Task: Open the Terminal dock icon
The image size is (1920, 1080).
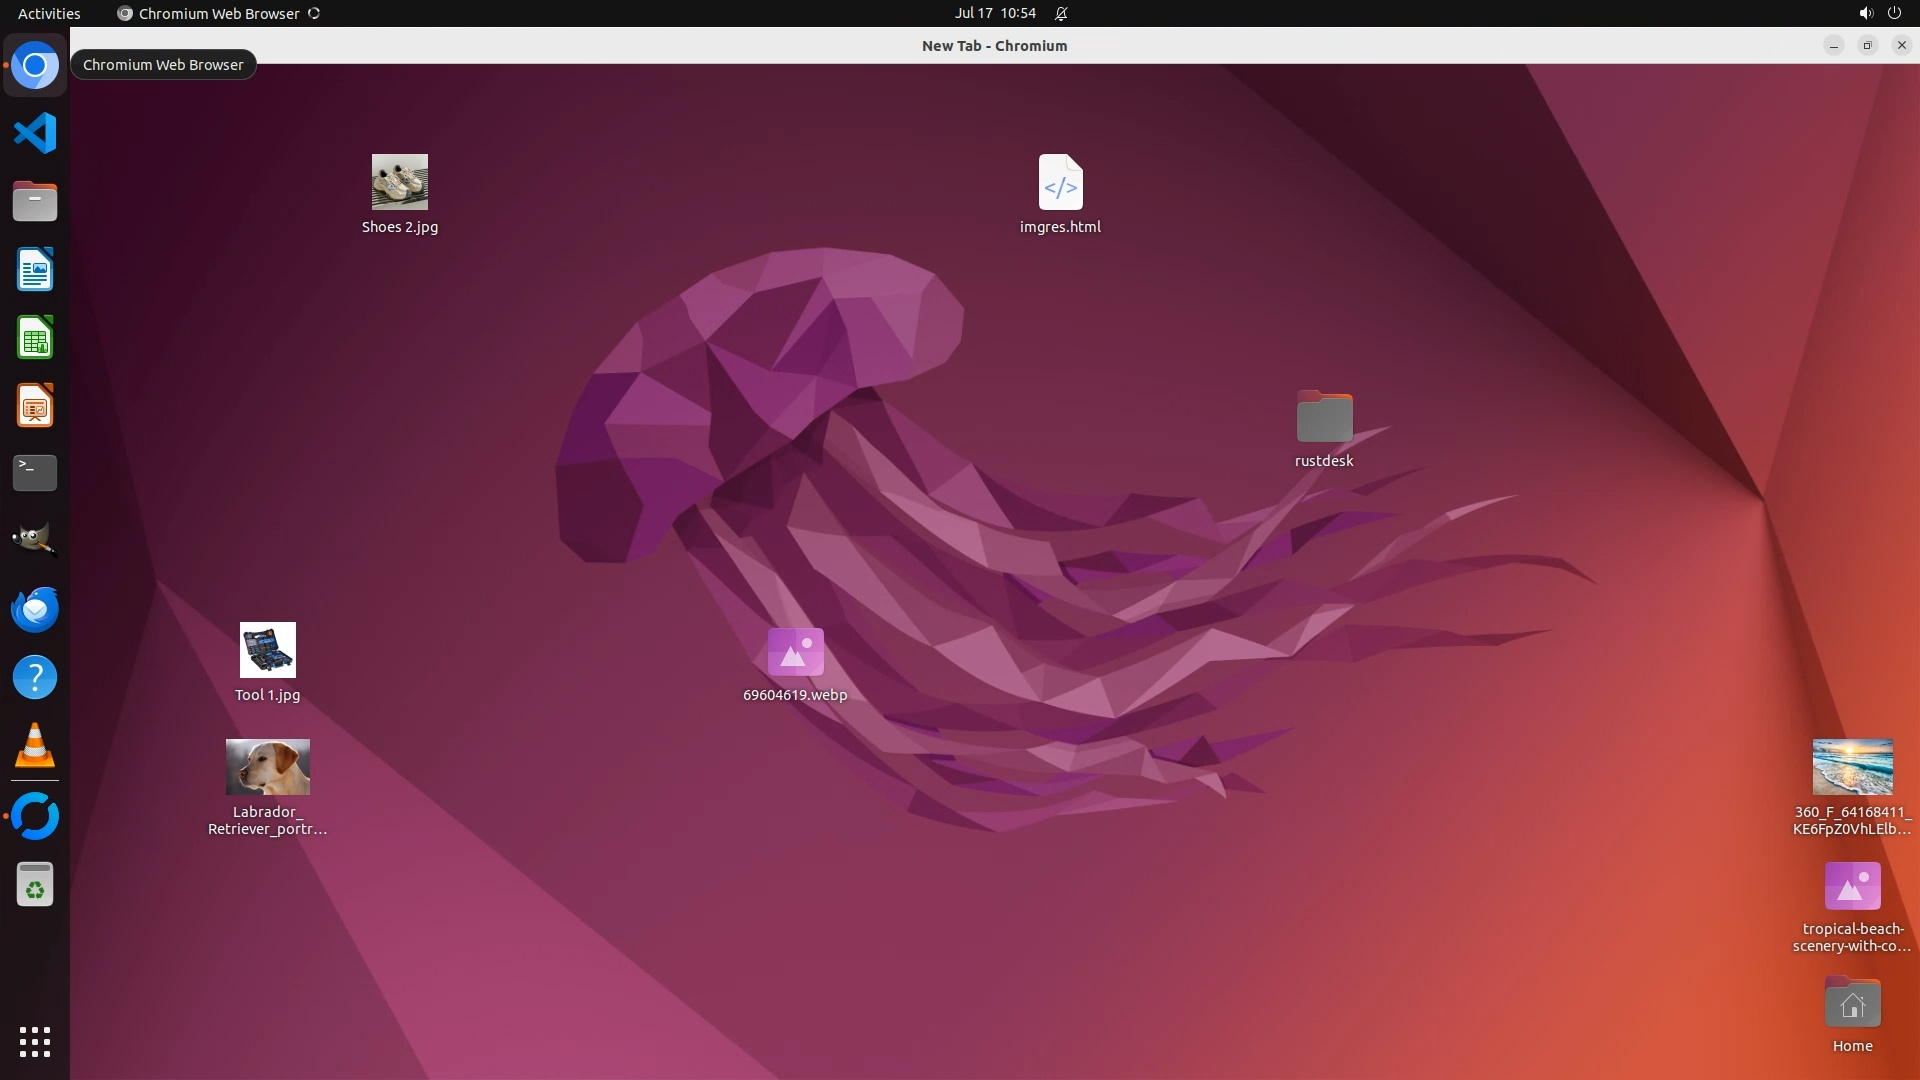Action: (35, 473)
